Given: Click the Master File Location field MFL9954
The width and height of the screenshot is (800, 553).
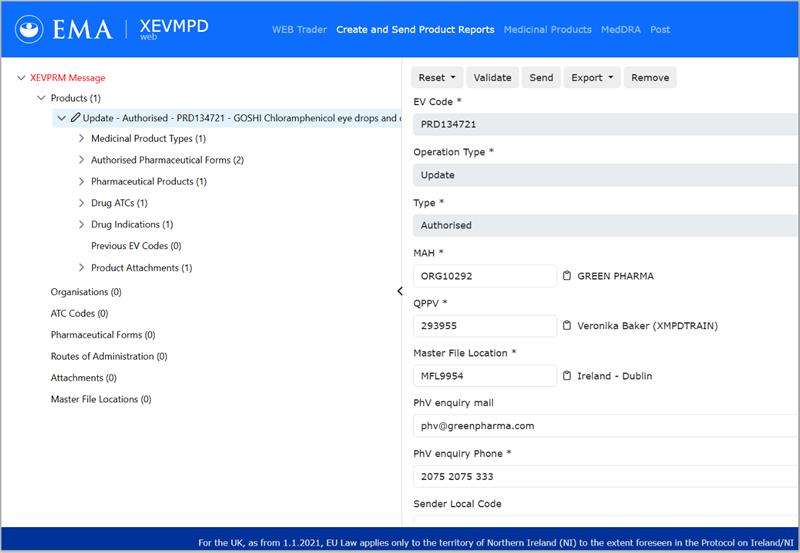Looking at the screenshot, I should [485, 376].
